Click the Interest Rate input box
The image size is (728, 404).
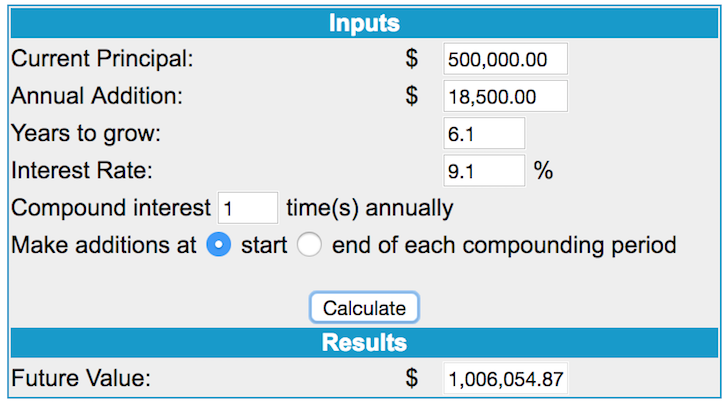(x=484, y=170)
